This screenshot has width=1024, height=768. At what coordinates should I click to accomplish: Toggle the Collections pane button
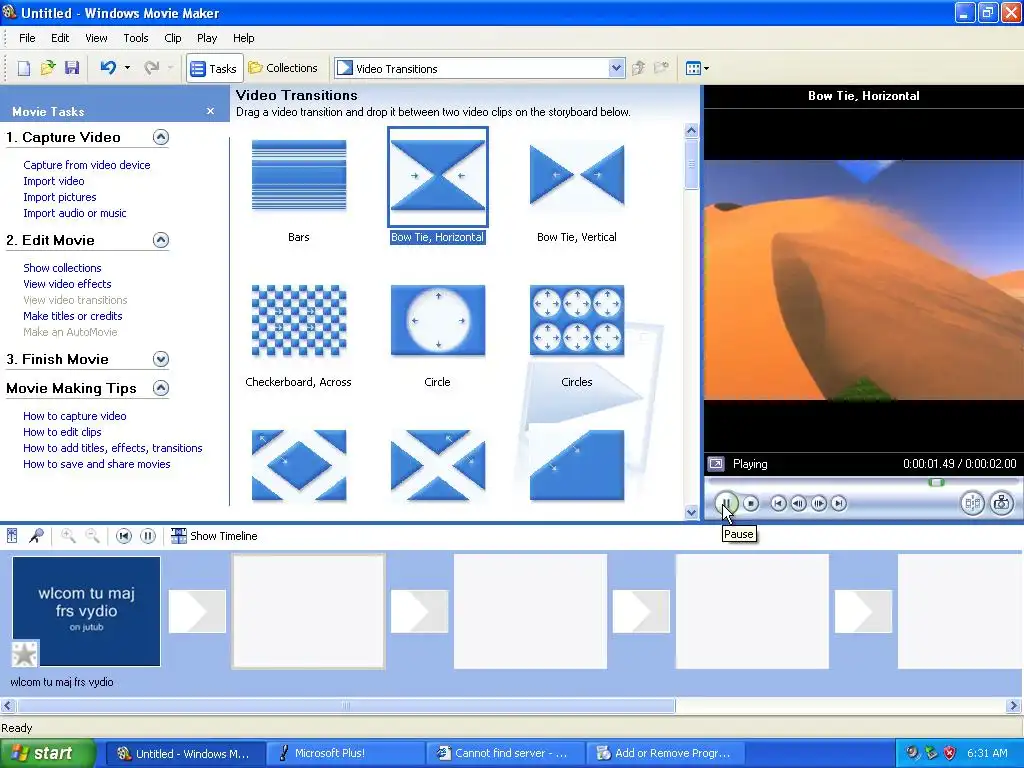(283, 68)
